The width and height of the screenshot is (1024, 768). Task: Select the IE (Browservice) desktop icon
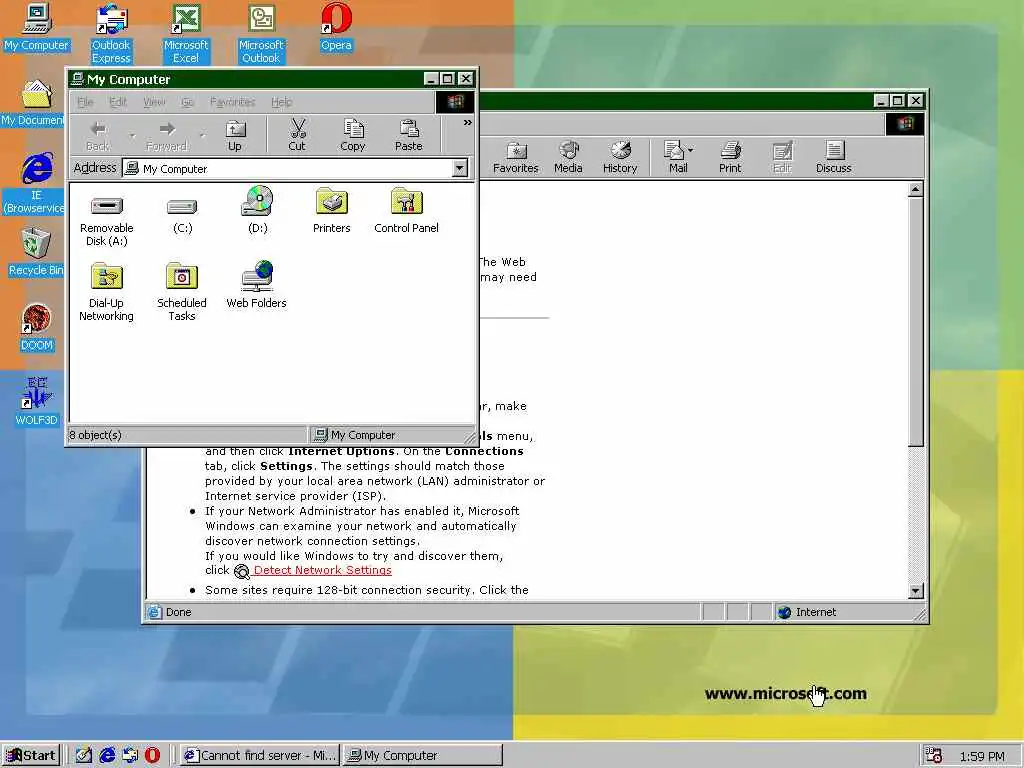coord(34,184)
